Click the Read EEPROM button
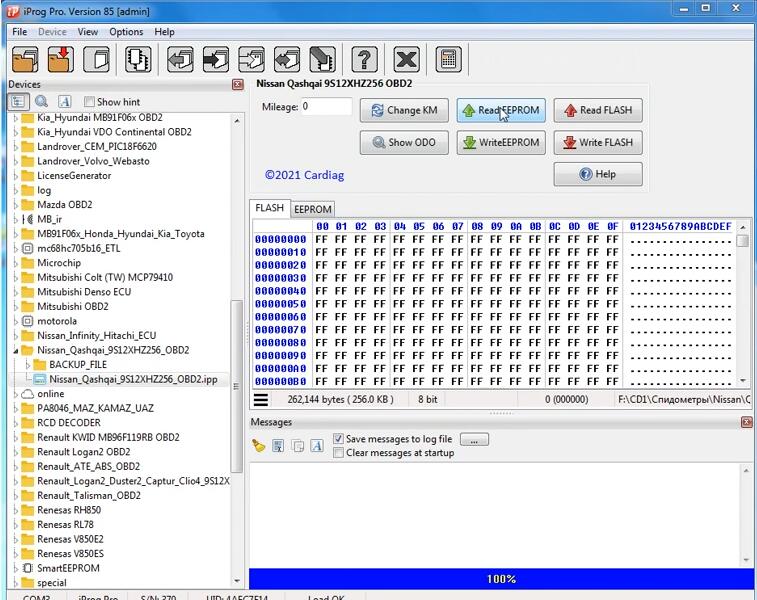This screenshot has width=757, height=600. click(501, 110)
